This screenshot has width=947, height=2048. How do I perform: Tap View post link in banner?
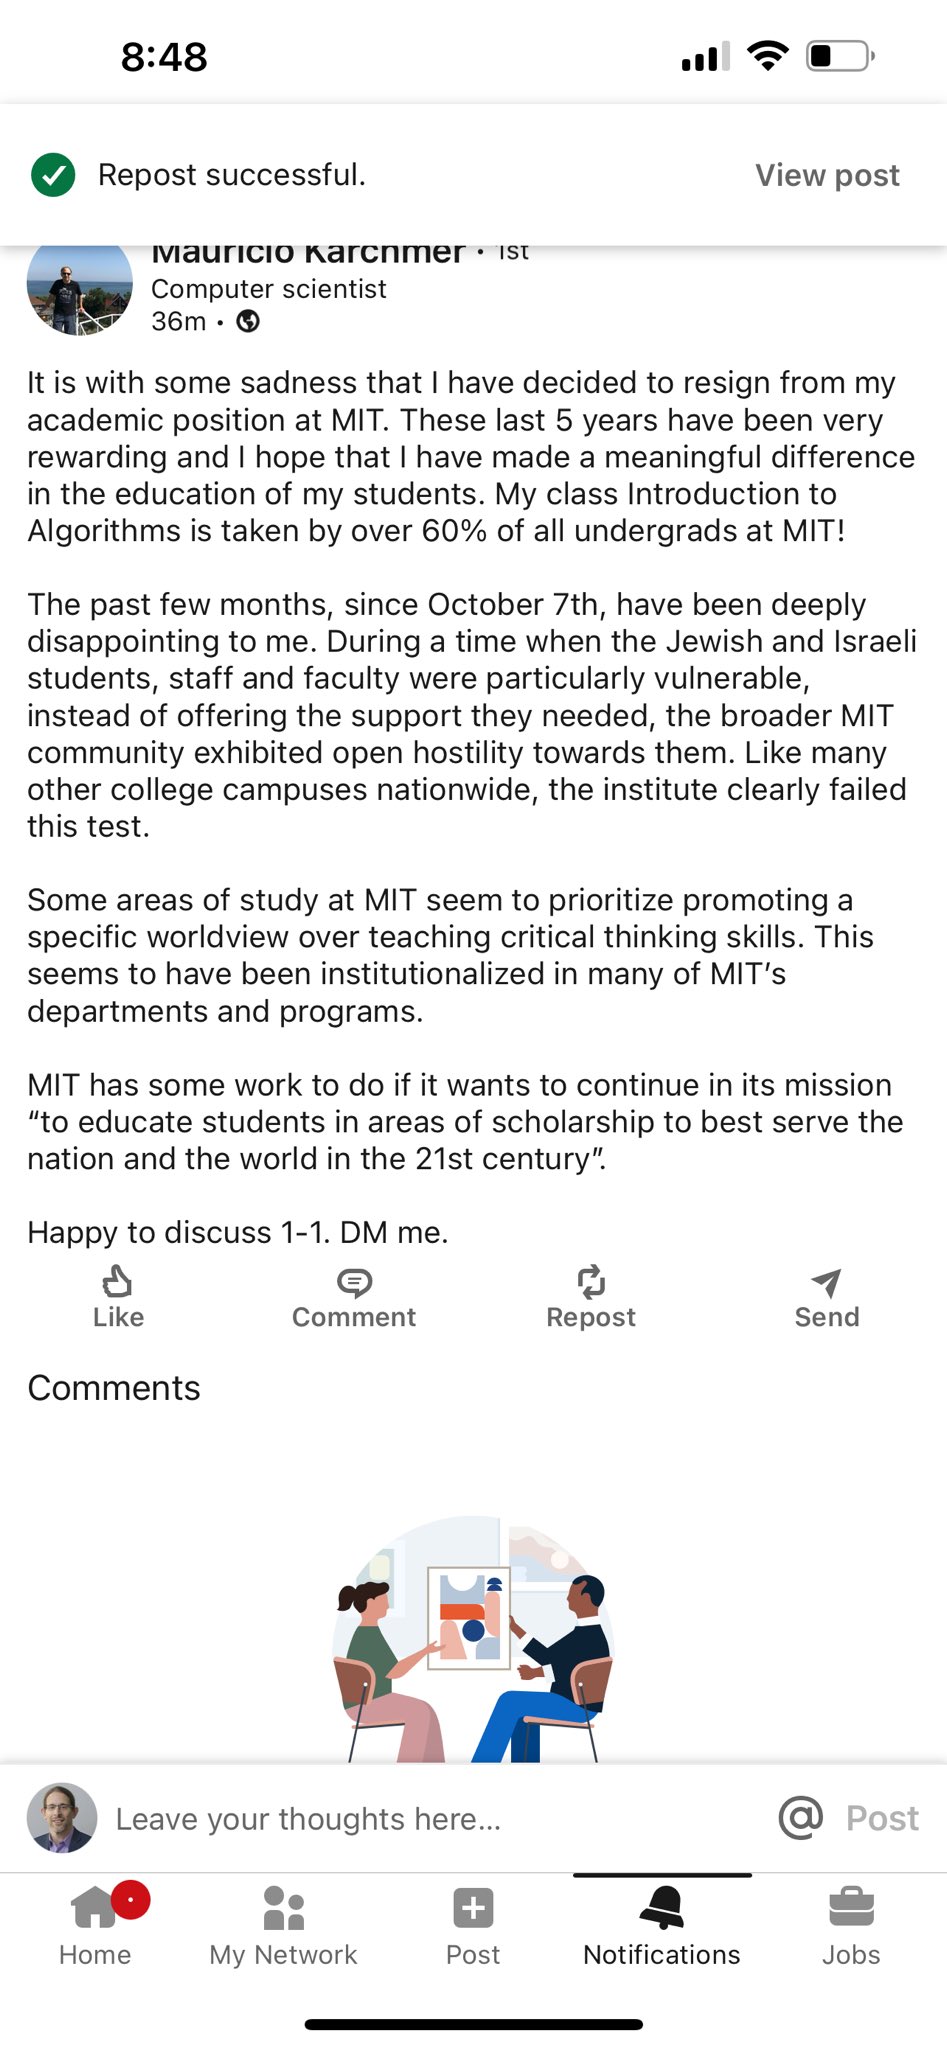point(827,175)
